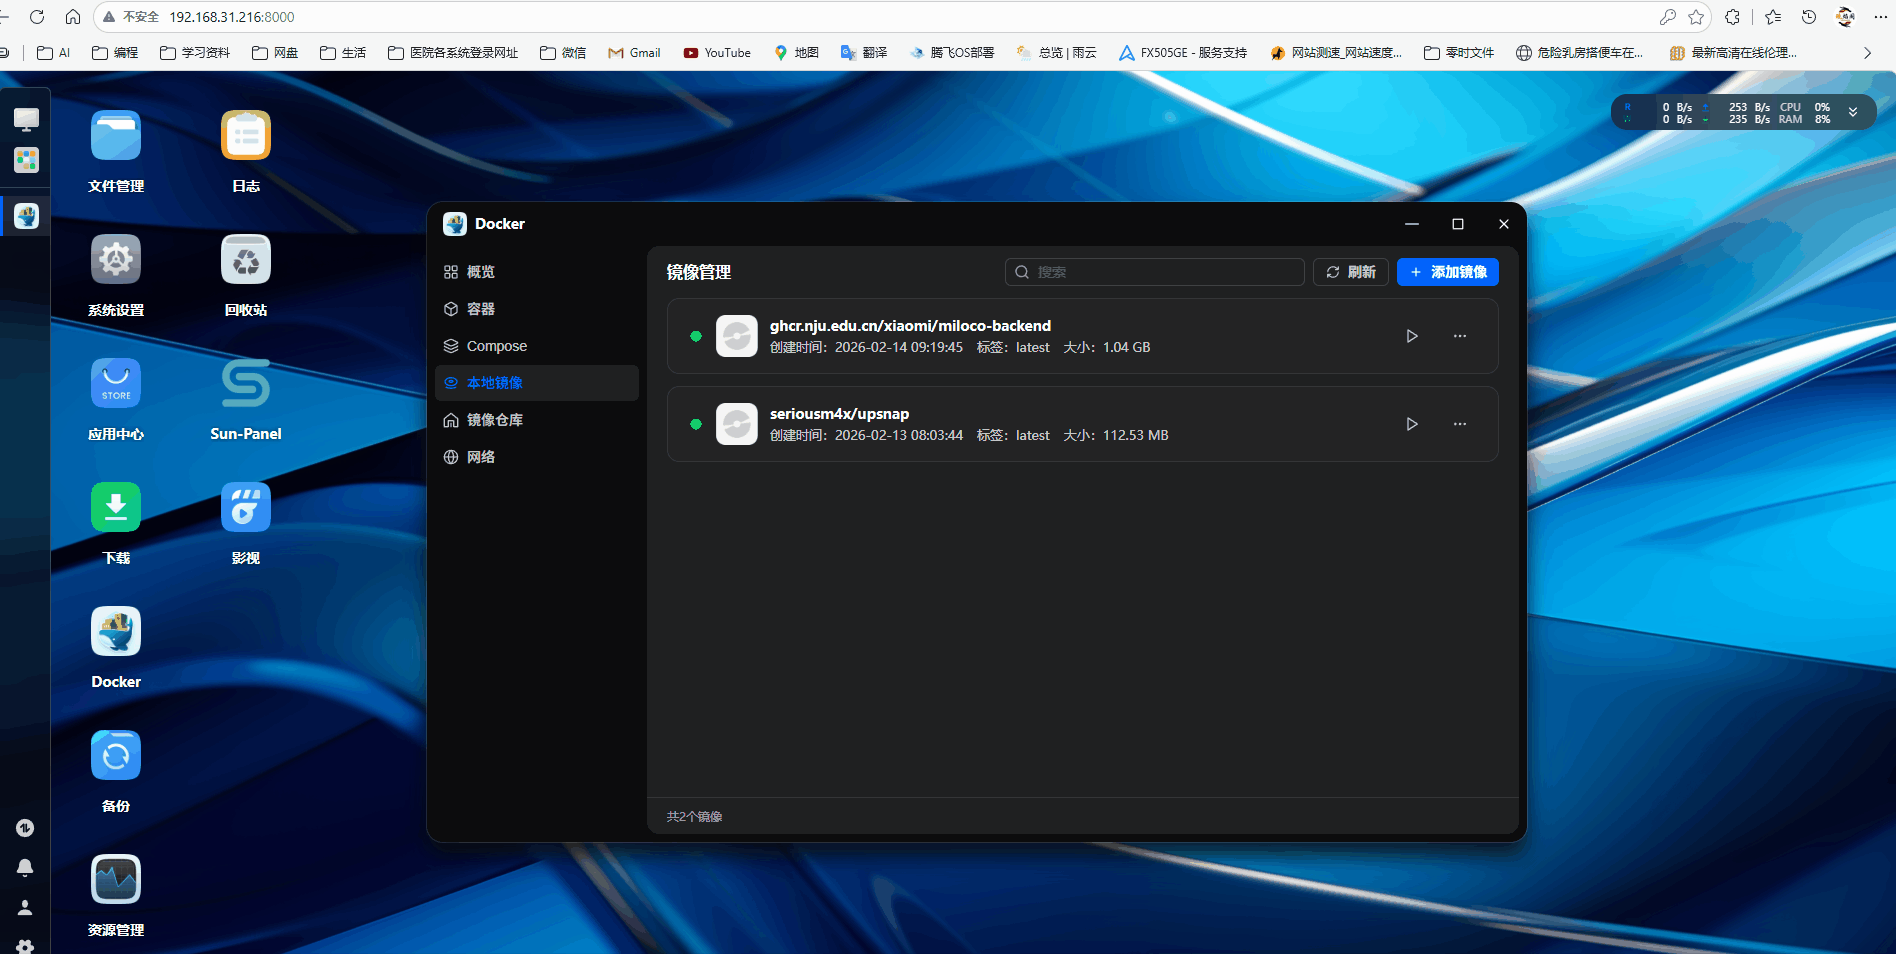The height and width of the screenshot is (954, 1896).
Task: Open the 文件管理 desktop app
Action: pyautogui.click(x=116, y=136)
